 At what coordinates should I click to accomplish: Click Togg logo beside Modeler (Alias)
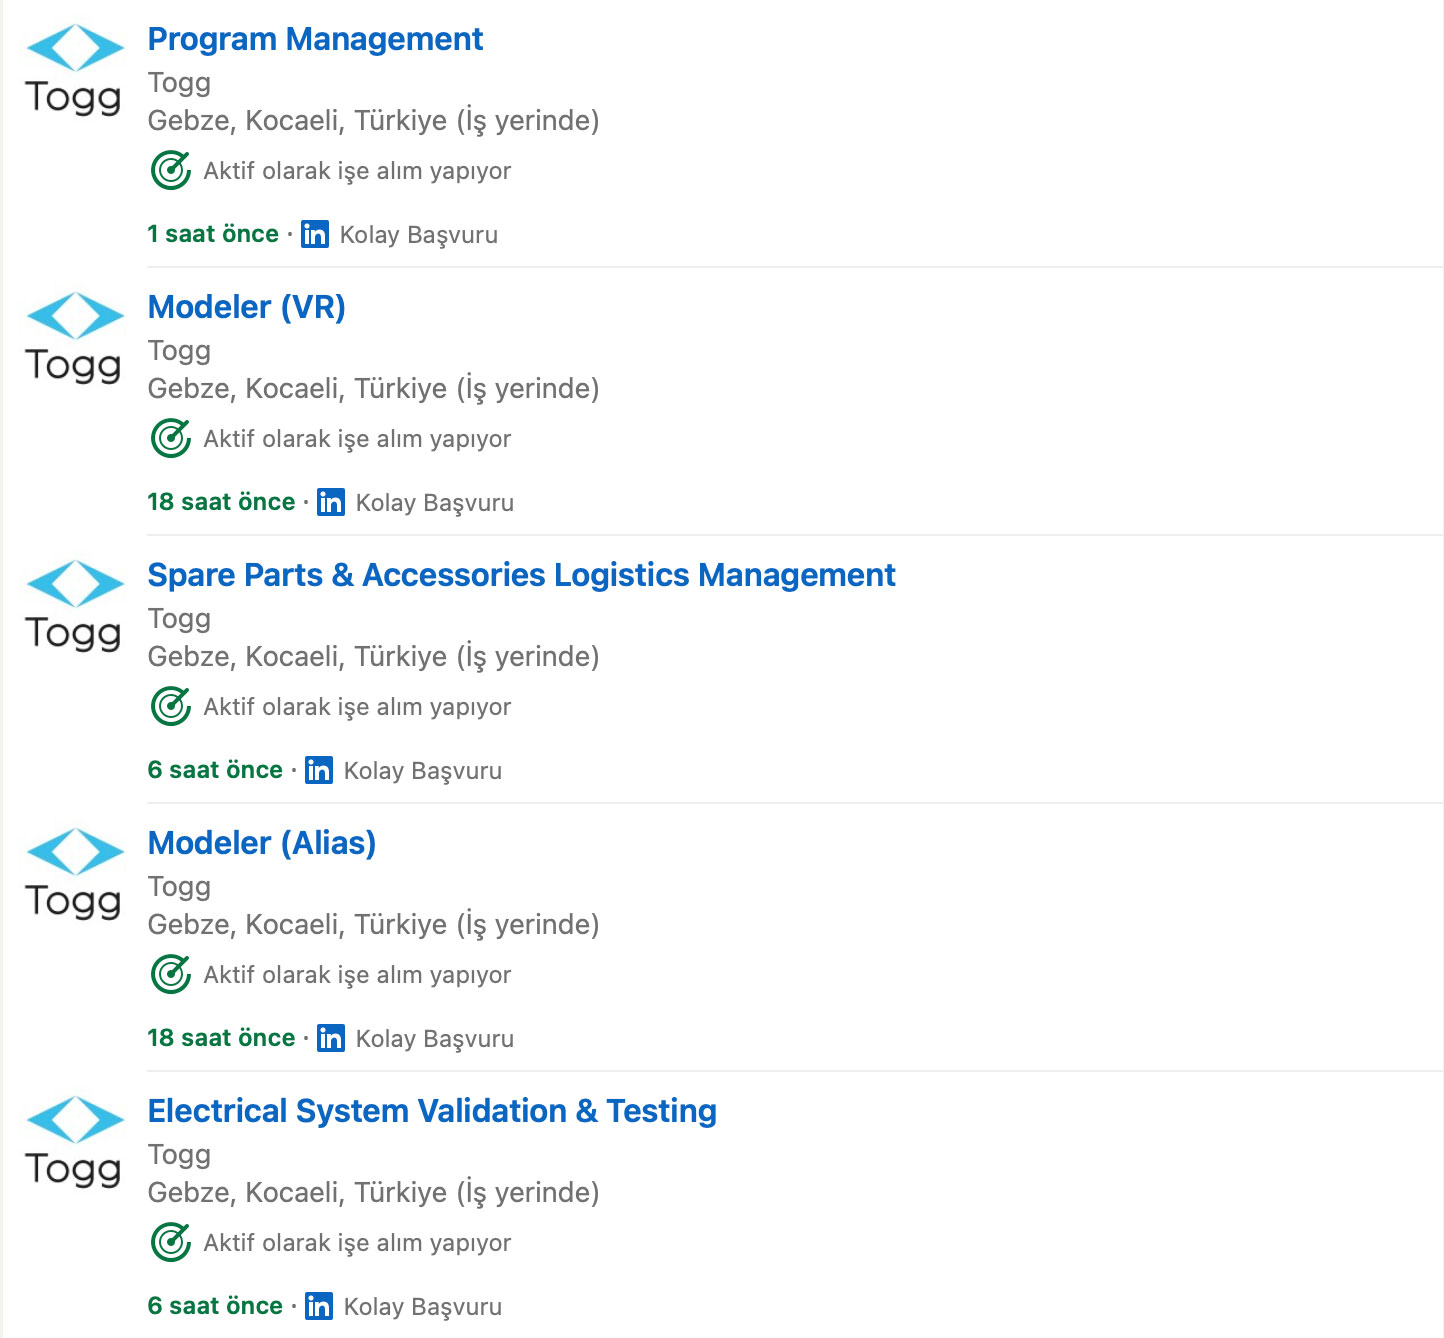[74, 875]
